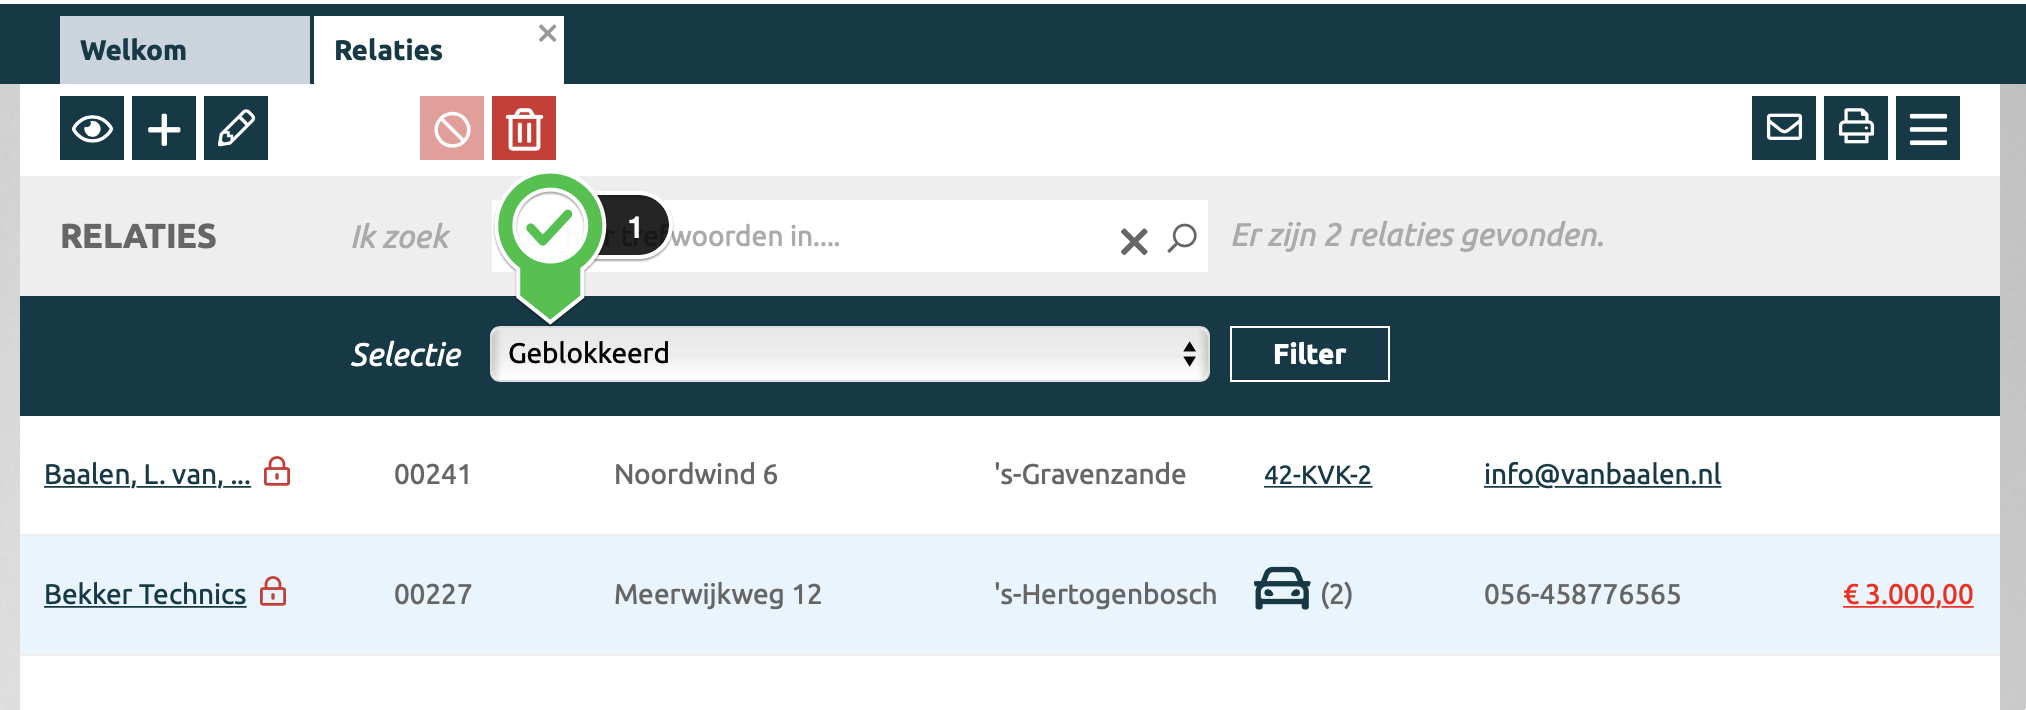This screenshot has height=710, width=2026.
Task: Select the Relaties tab
Action: coord(389,50)
